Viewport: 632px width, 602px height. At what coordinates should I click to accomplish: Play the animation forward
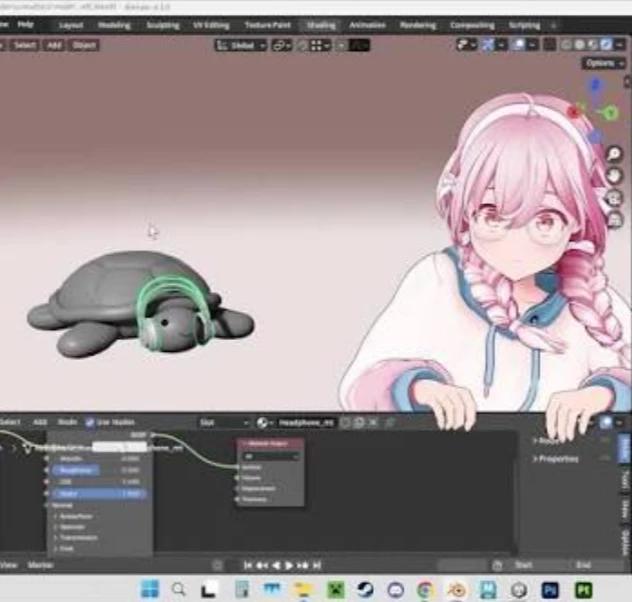click(289, 565)
